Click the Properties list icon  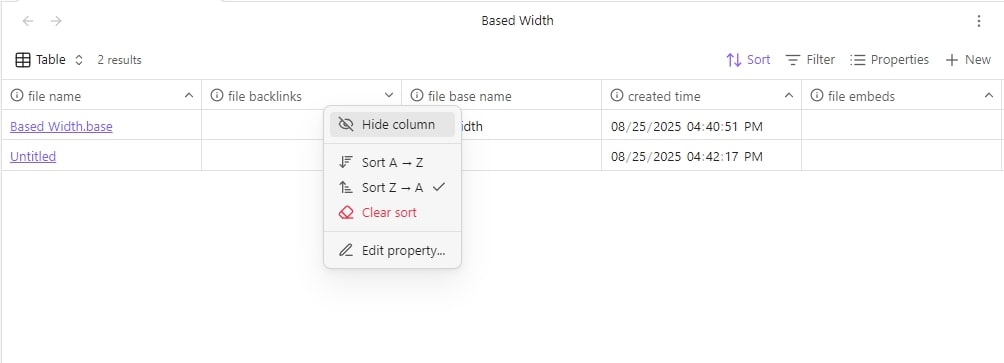[857, 60]
